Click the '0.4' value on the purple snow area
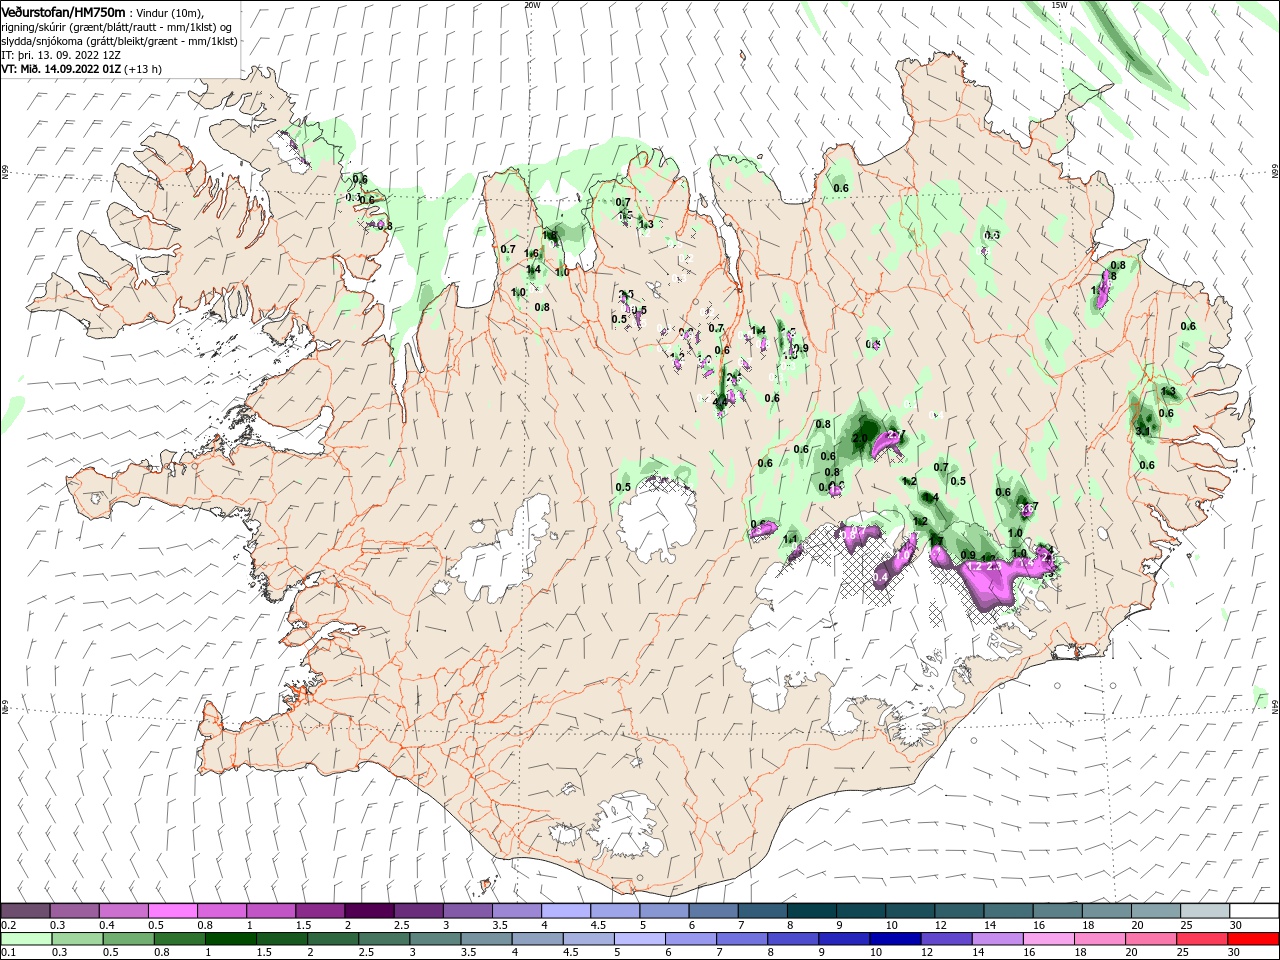 (882, 577)
